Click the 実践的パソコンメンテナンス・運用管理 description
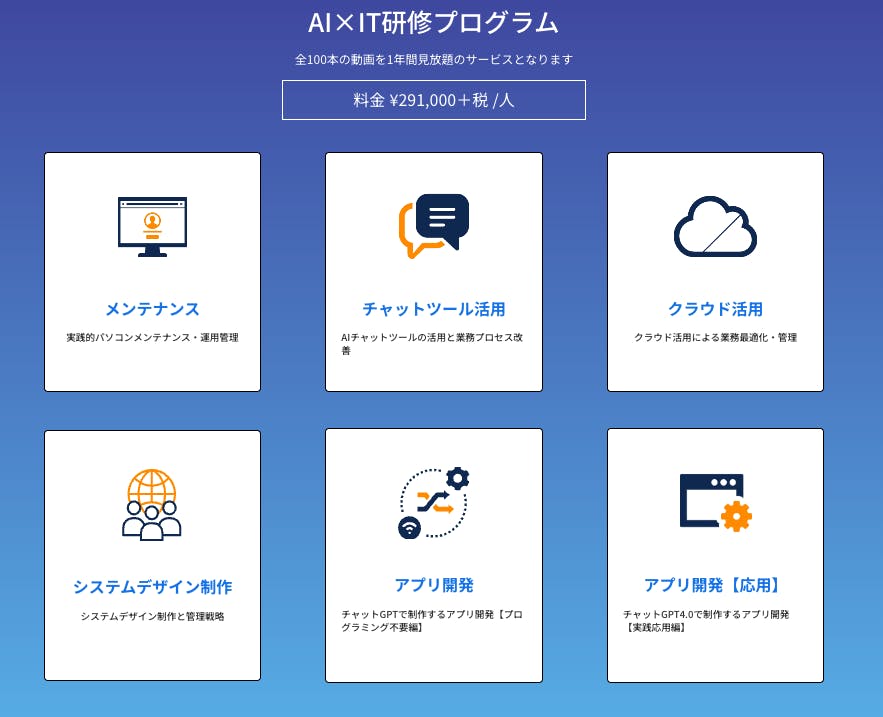 152,338
